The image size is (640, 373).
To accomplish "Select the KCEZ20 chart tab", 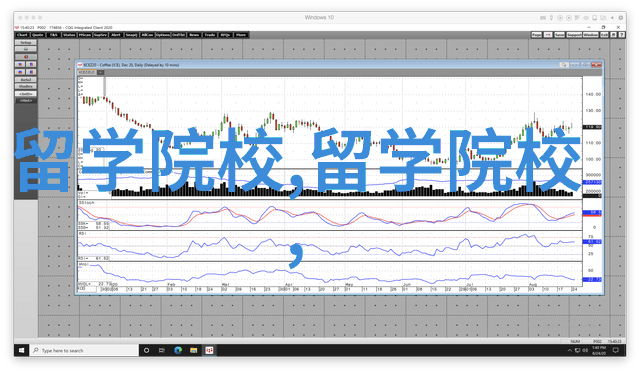I will click(x=87, y=72).
